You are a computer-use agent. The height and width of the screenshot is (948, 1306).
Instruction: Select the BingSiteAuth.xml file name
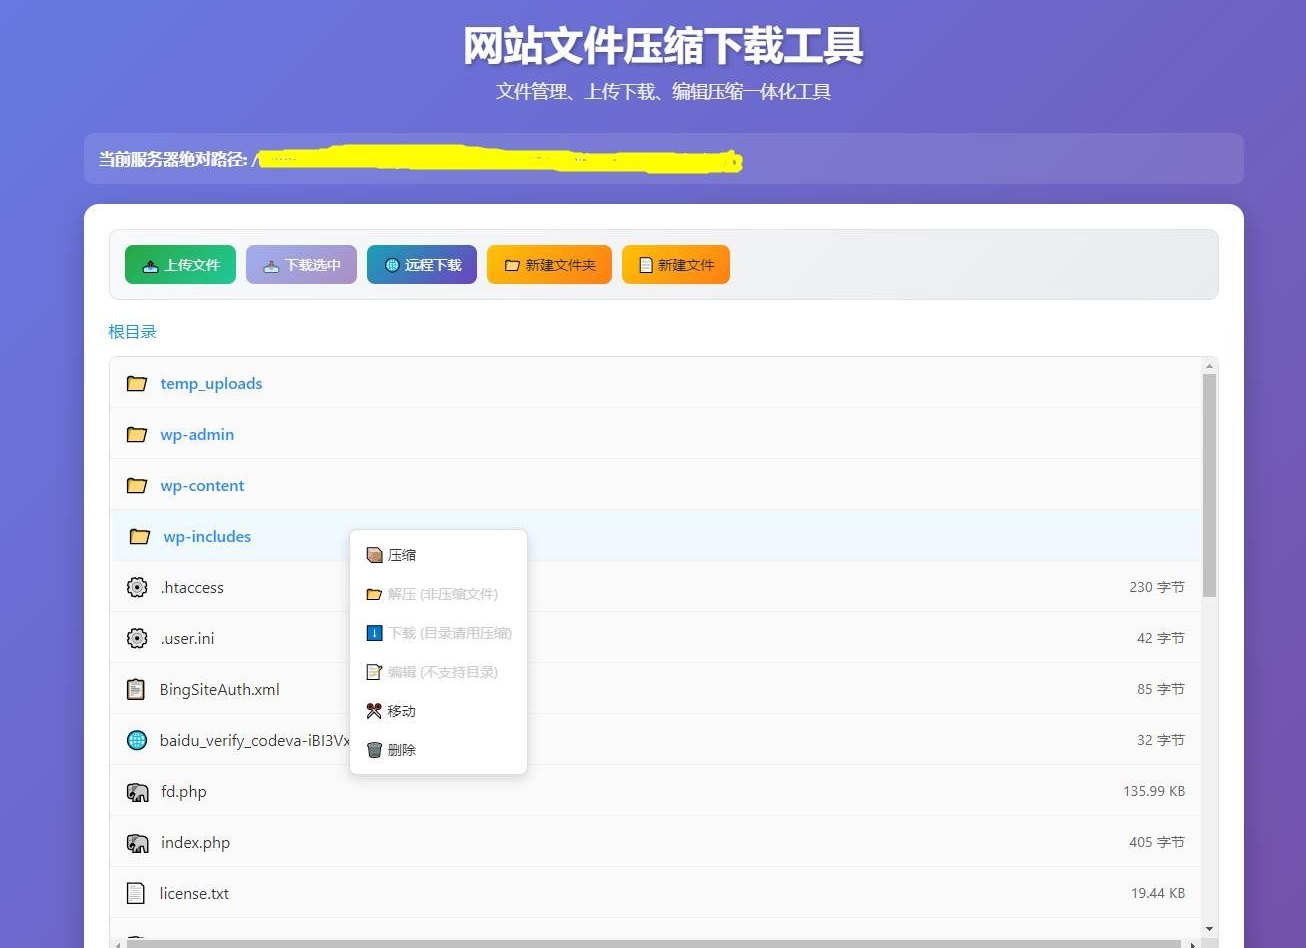point(220,690)
